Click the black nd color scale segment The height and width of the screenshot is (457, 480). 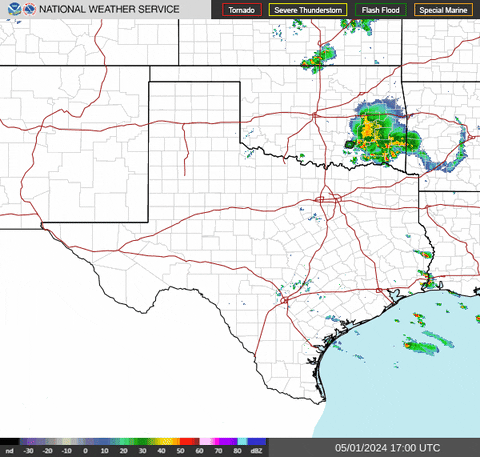pos(10,442)
